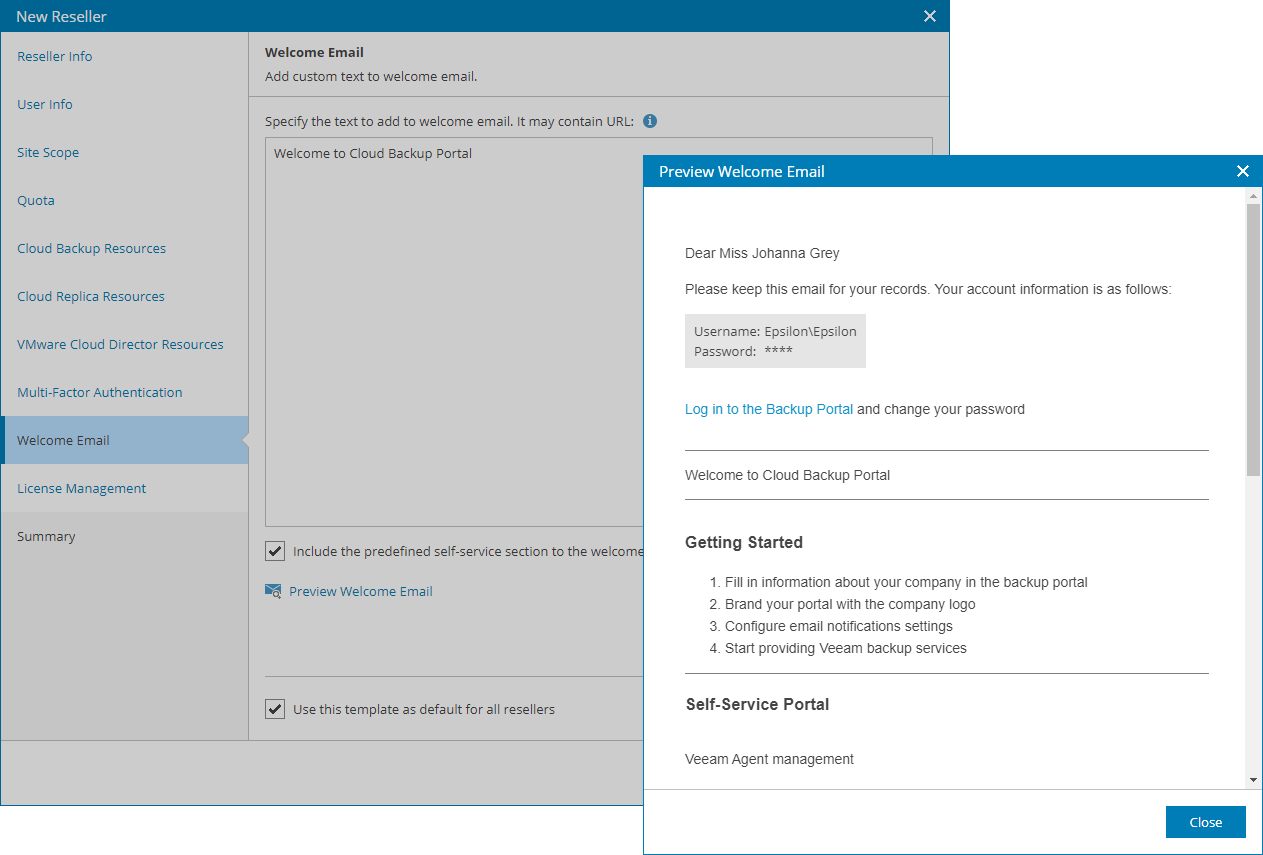Toggle include predefined self-service section checkbox

(x=275, y=551)
